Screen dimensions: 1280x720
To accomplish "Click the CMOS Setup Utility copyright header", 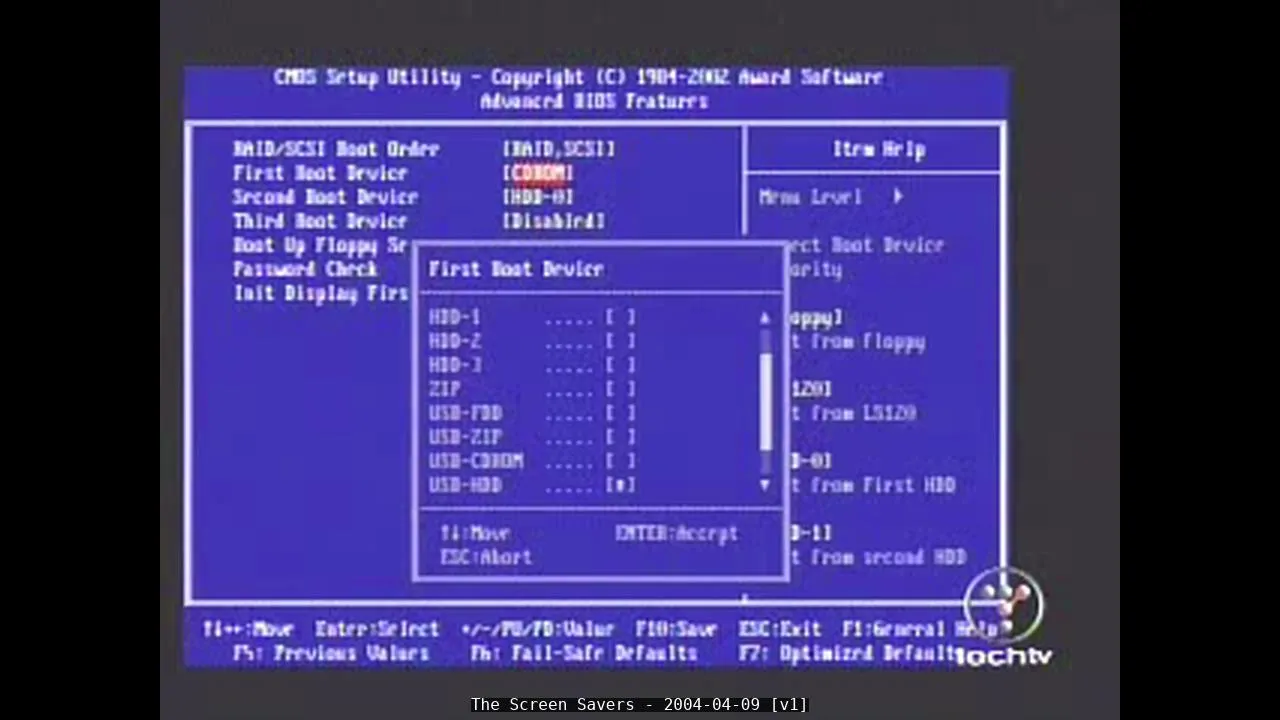I will click(578, 77).
